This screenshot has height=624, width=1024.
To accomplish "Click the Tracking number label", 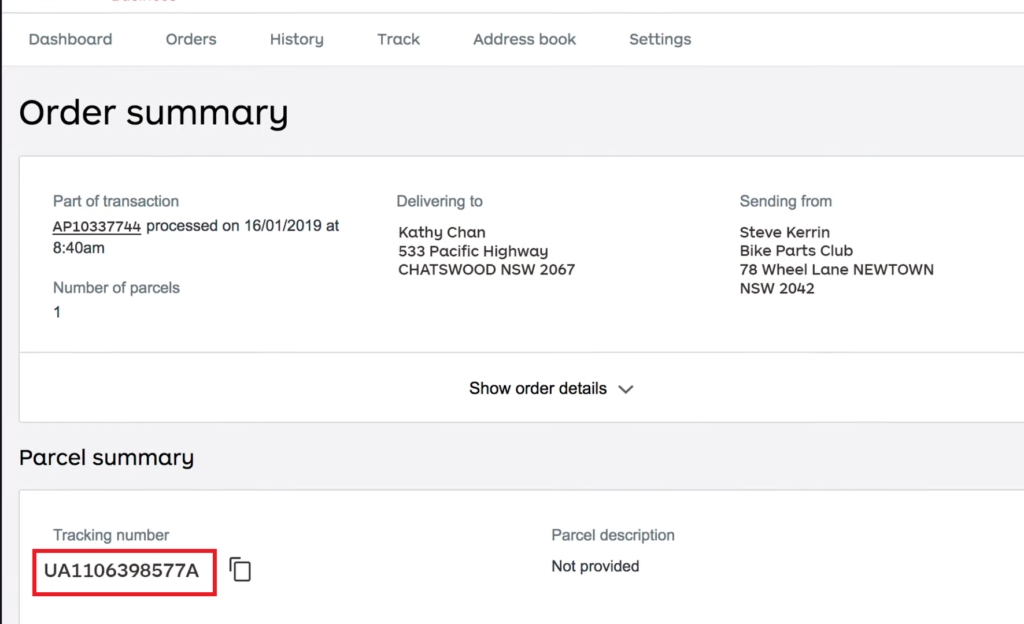I will point(110,535).
